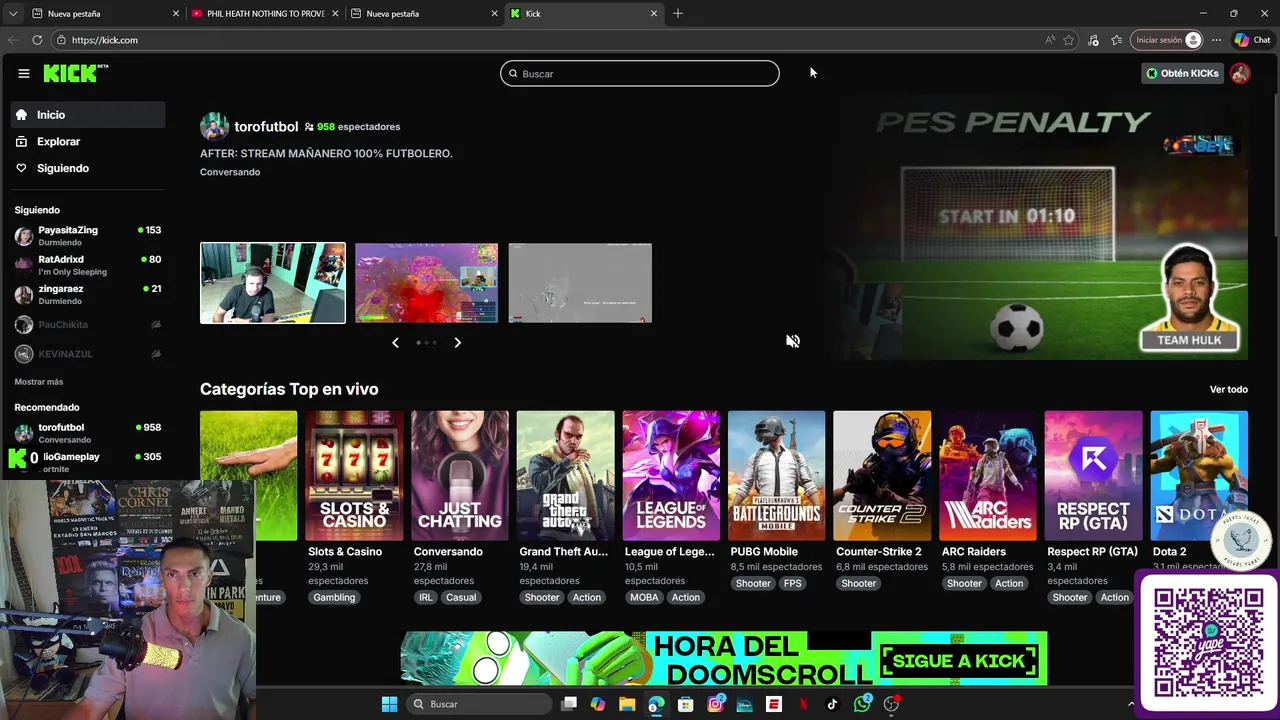This screenshot has width=1280, height=720.
Task: Open League of Legends category card
Action: 671,476
